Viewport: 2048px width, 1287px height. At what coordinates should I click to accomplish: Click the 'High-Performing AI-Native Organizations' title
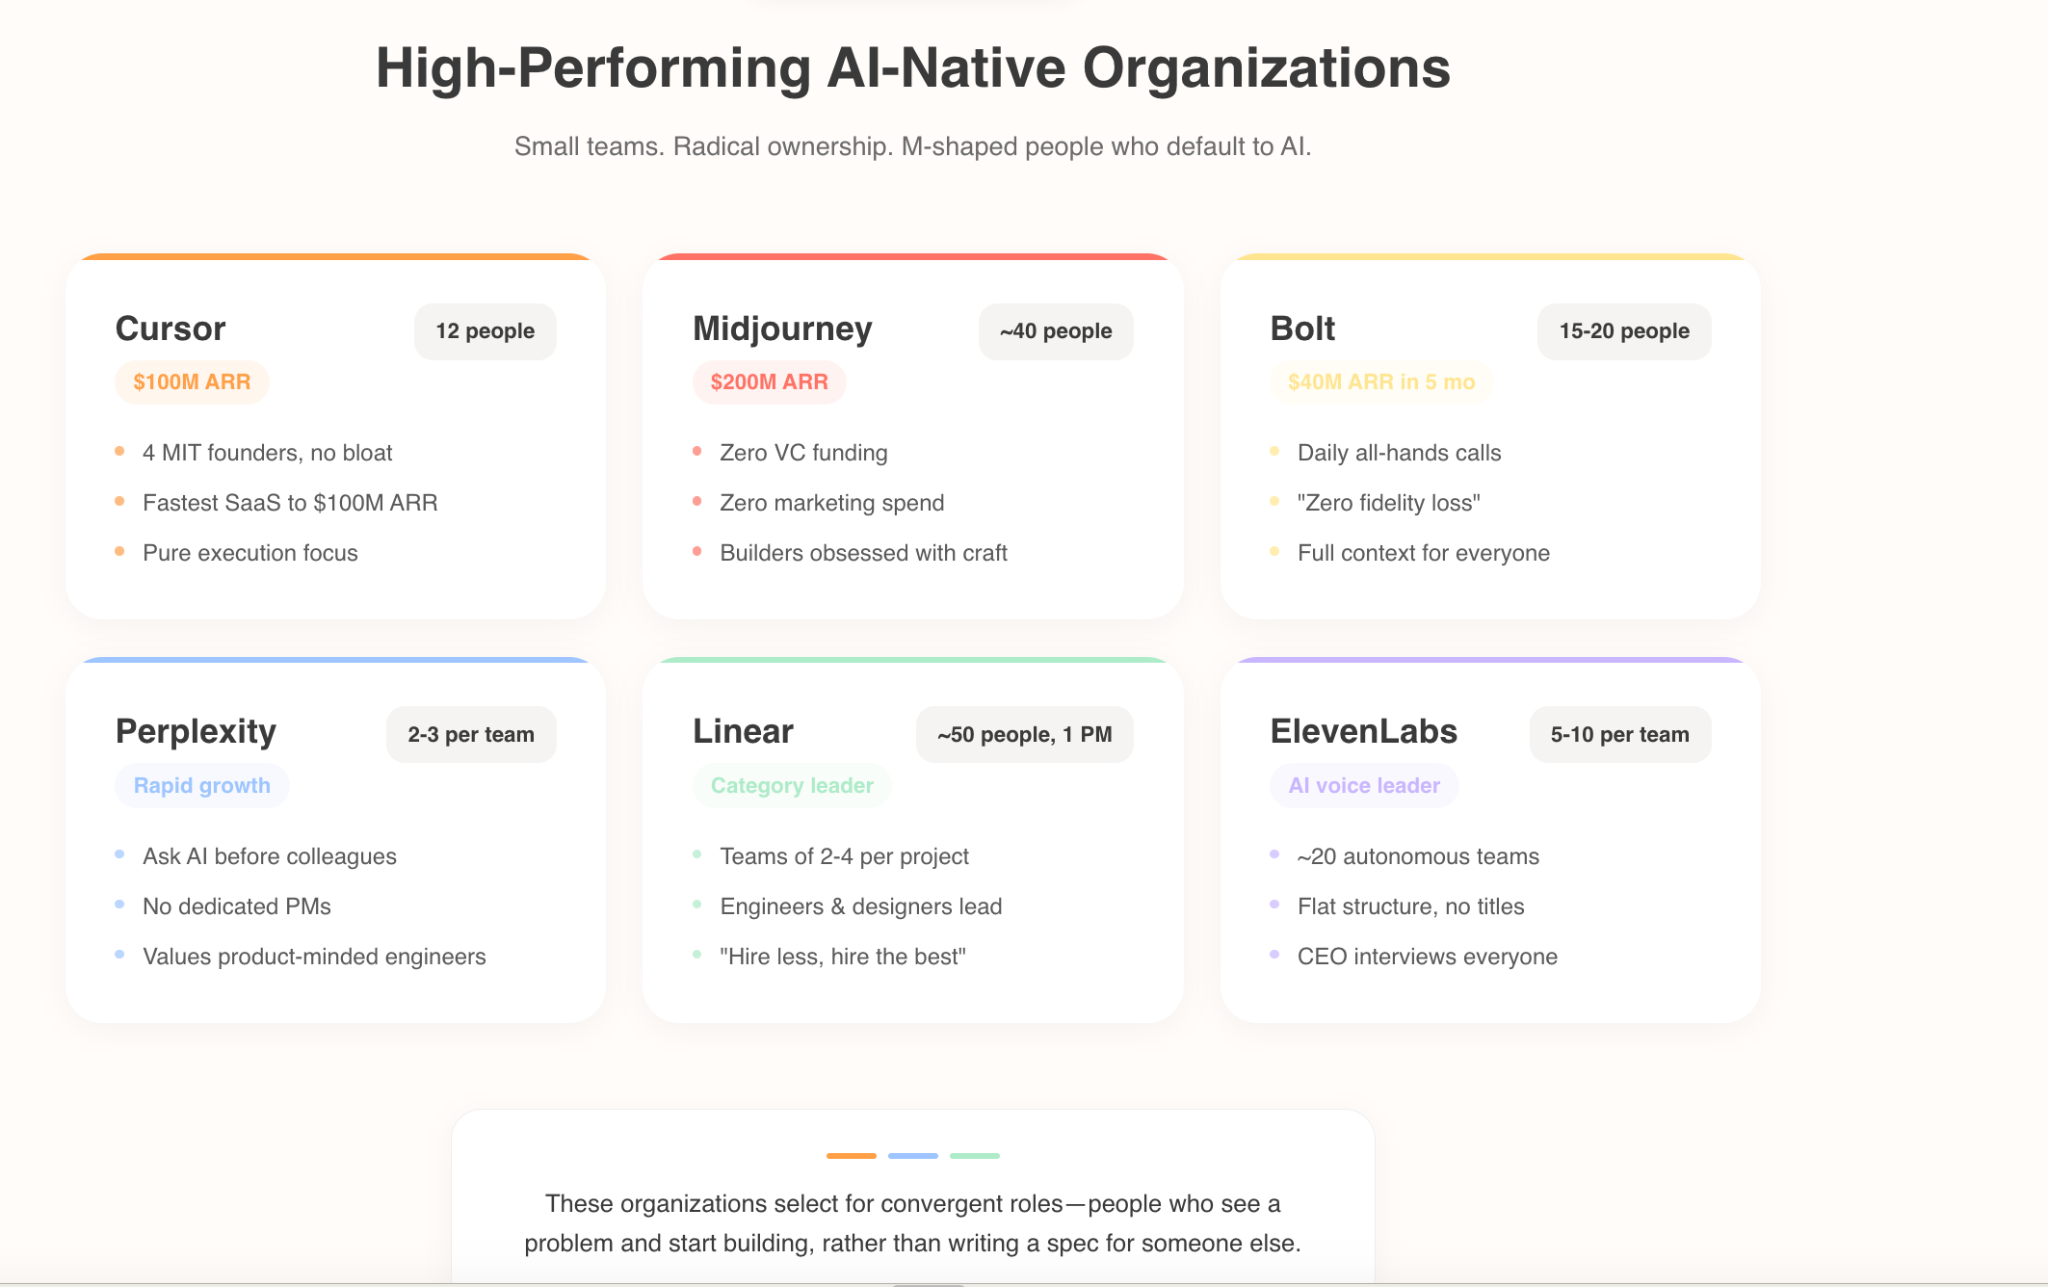coord(912,69)
